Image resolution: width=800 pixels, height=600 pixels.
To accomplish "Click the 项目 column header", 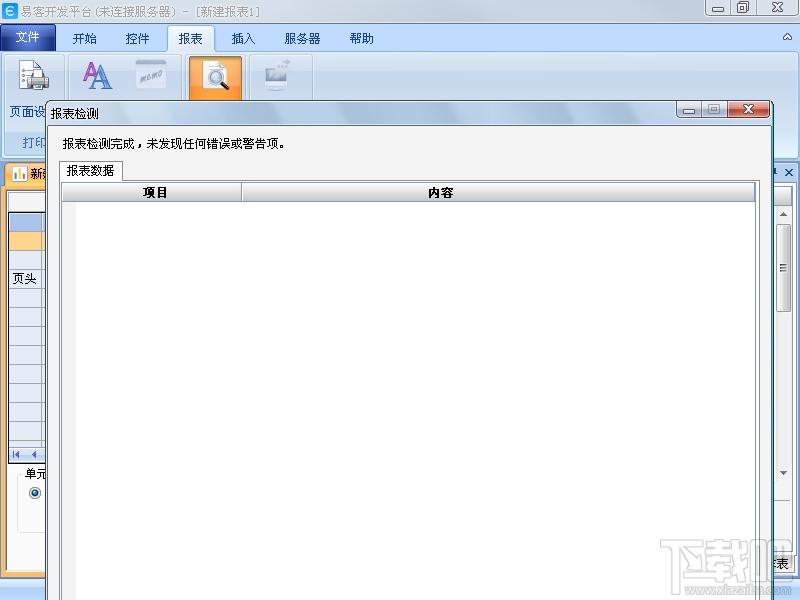I will (x=152, y=192).
